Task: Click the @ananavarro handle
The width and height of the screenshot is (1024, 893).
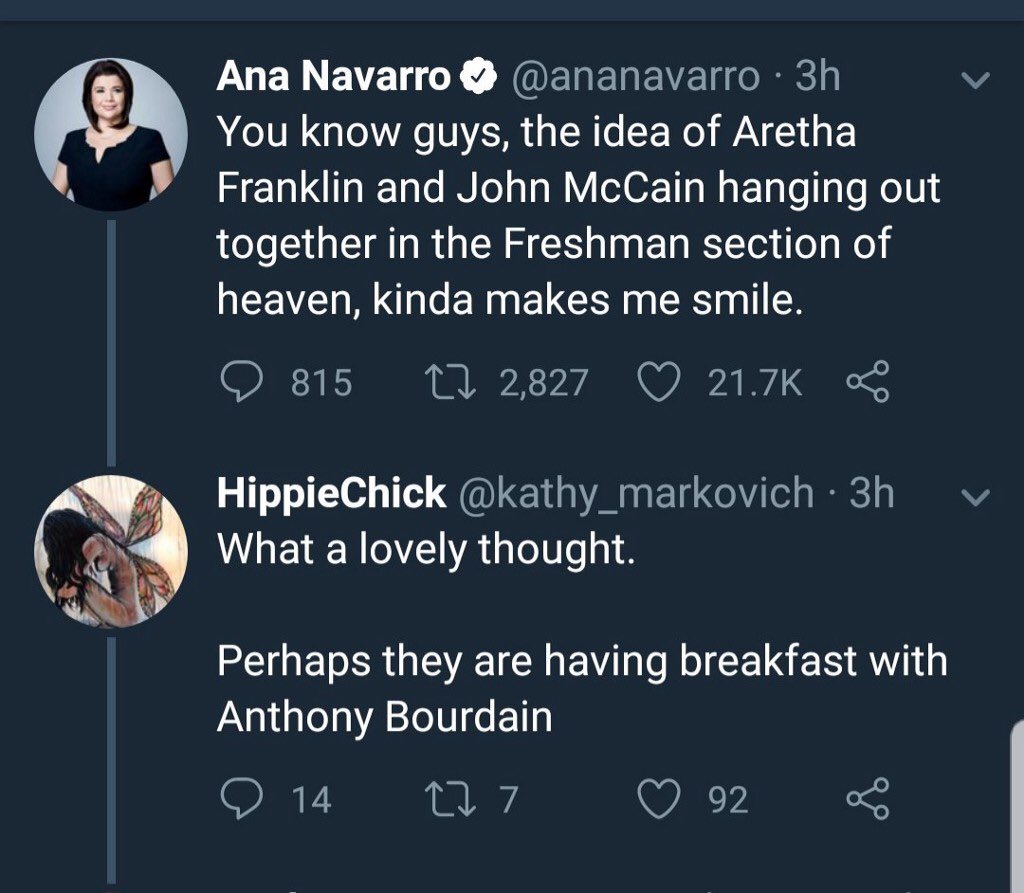Action: (635, 78)
